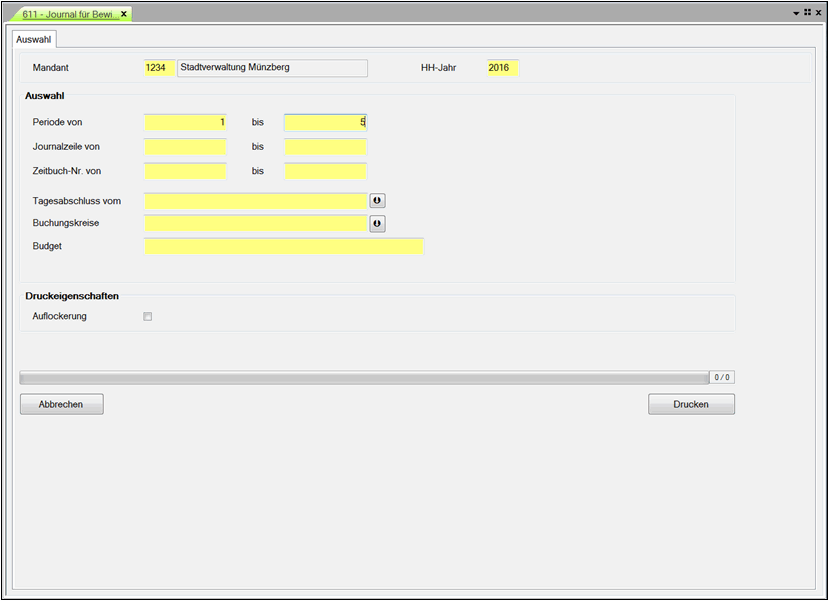The image size is (828, 601).
Task: Close the 611 Journal tab via its x
Action: click(124, 14)
